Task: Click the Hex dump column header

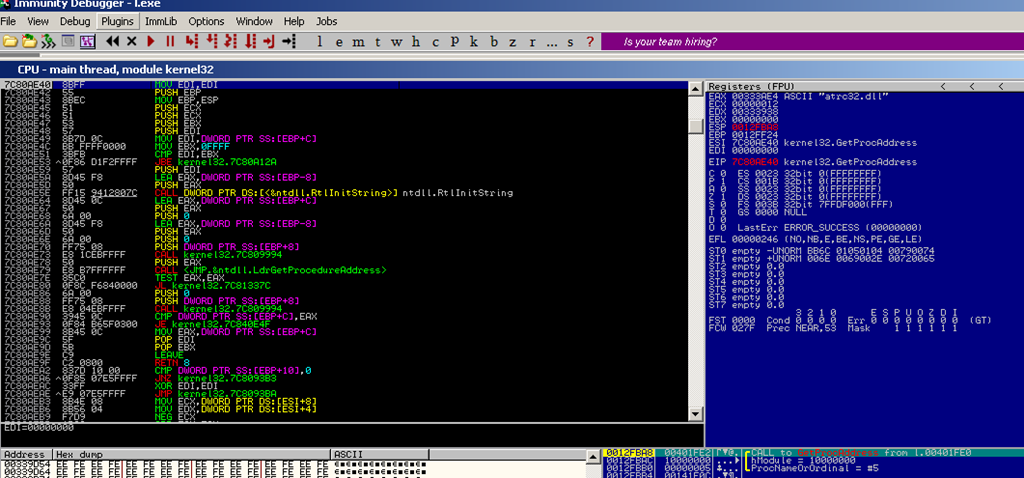Action: [80, 453]
